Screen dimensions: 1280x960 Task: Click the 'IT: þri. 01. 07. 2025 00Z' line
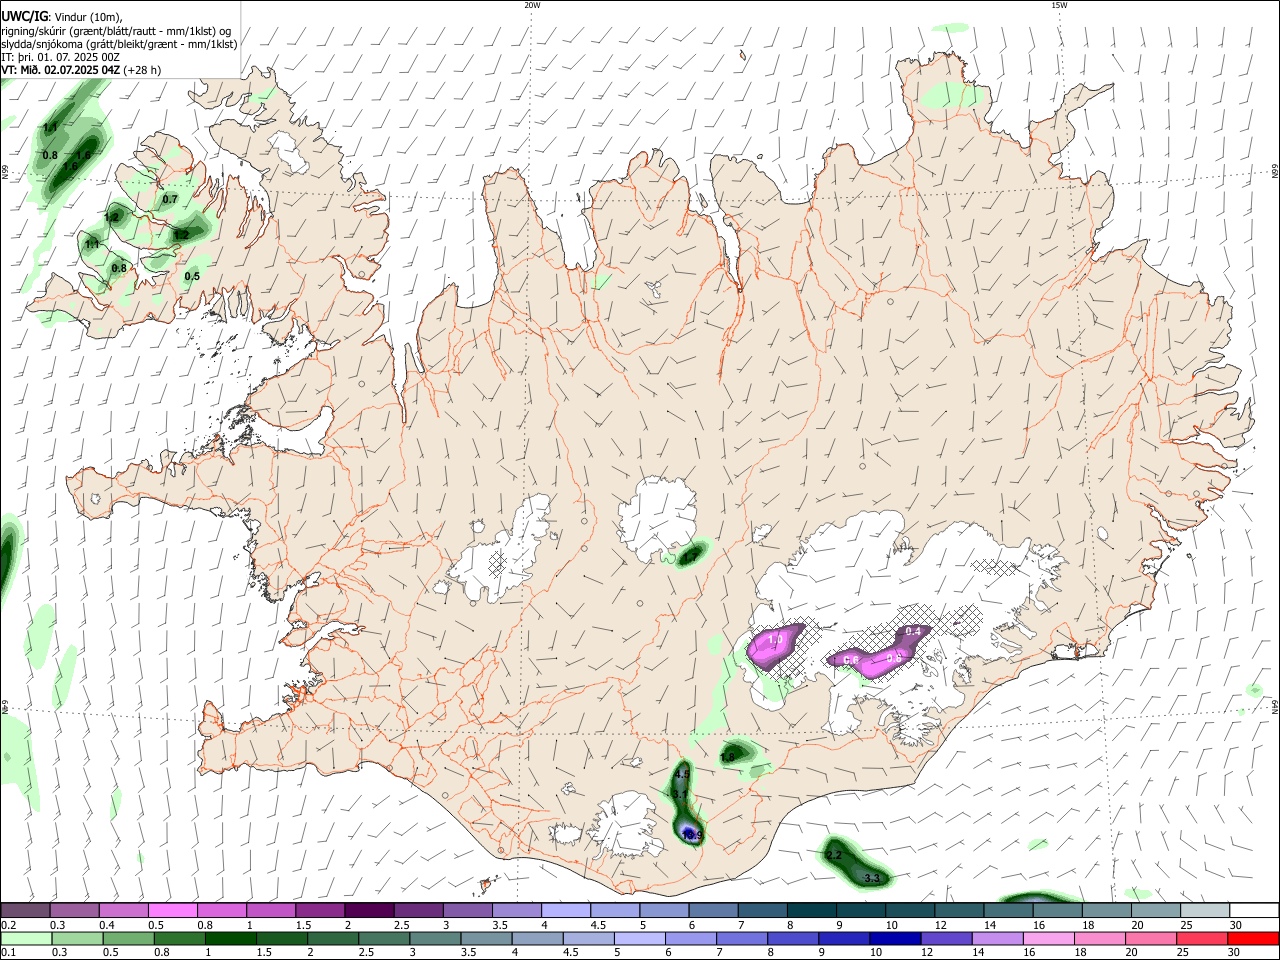pos(61,57)
